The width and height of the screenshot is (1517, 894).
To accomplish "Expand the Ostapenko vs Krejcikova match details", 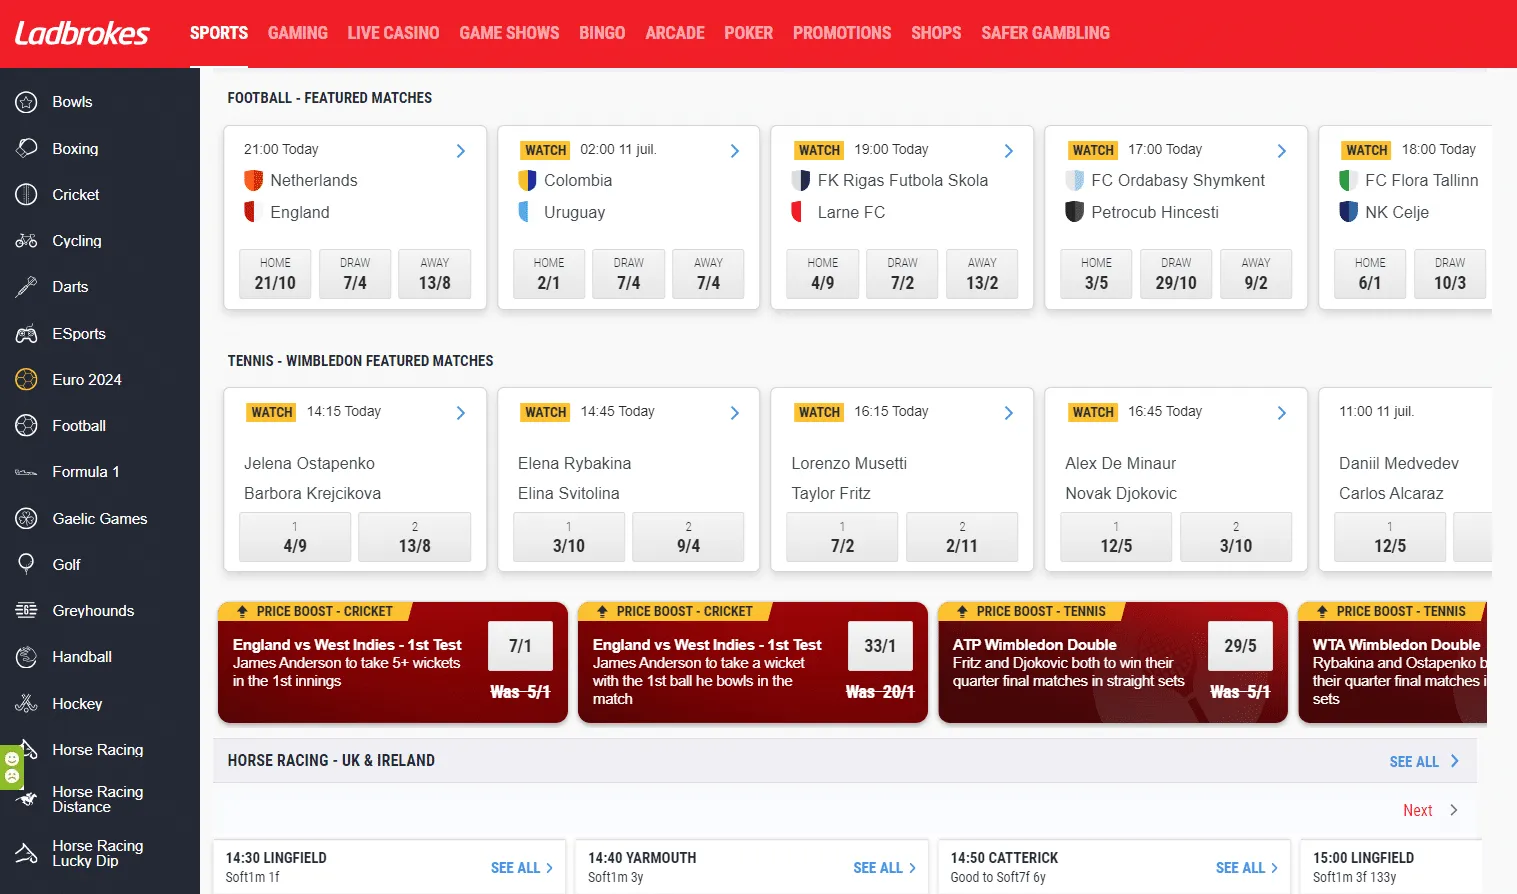I will click(x=460, y=412).
